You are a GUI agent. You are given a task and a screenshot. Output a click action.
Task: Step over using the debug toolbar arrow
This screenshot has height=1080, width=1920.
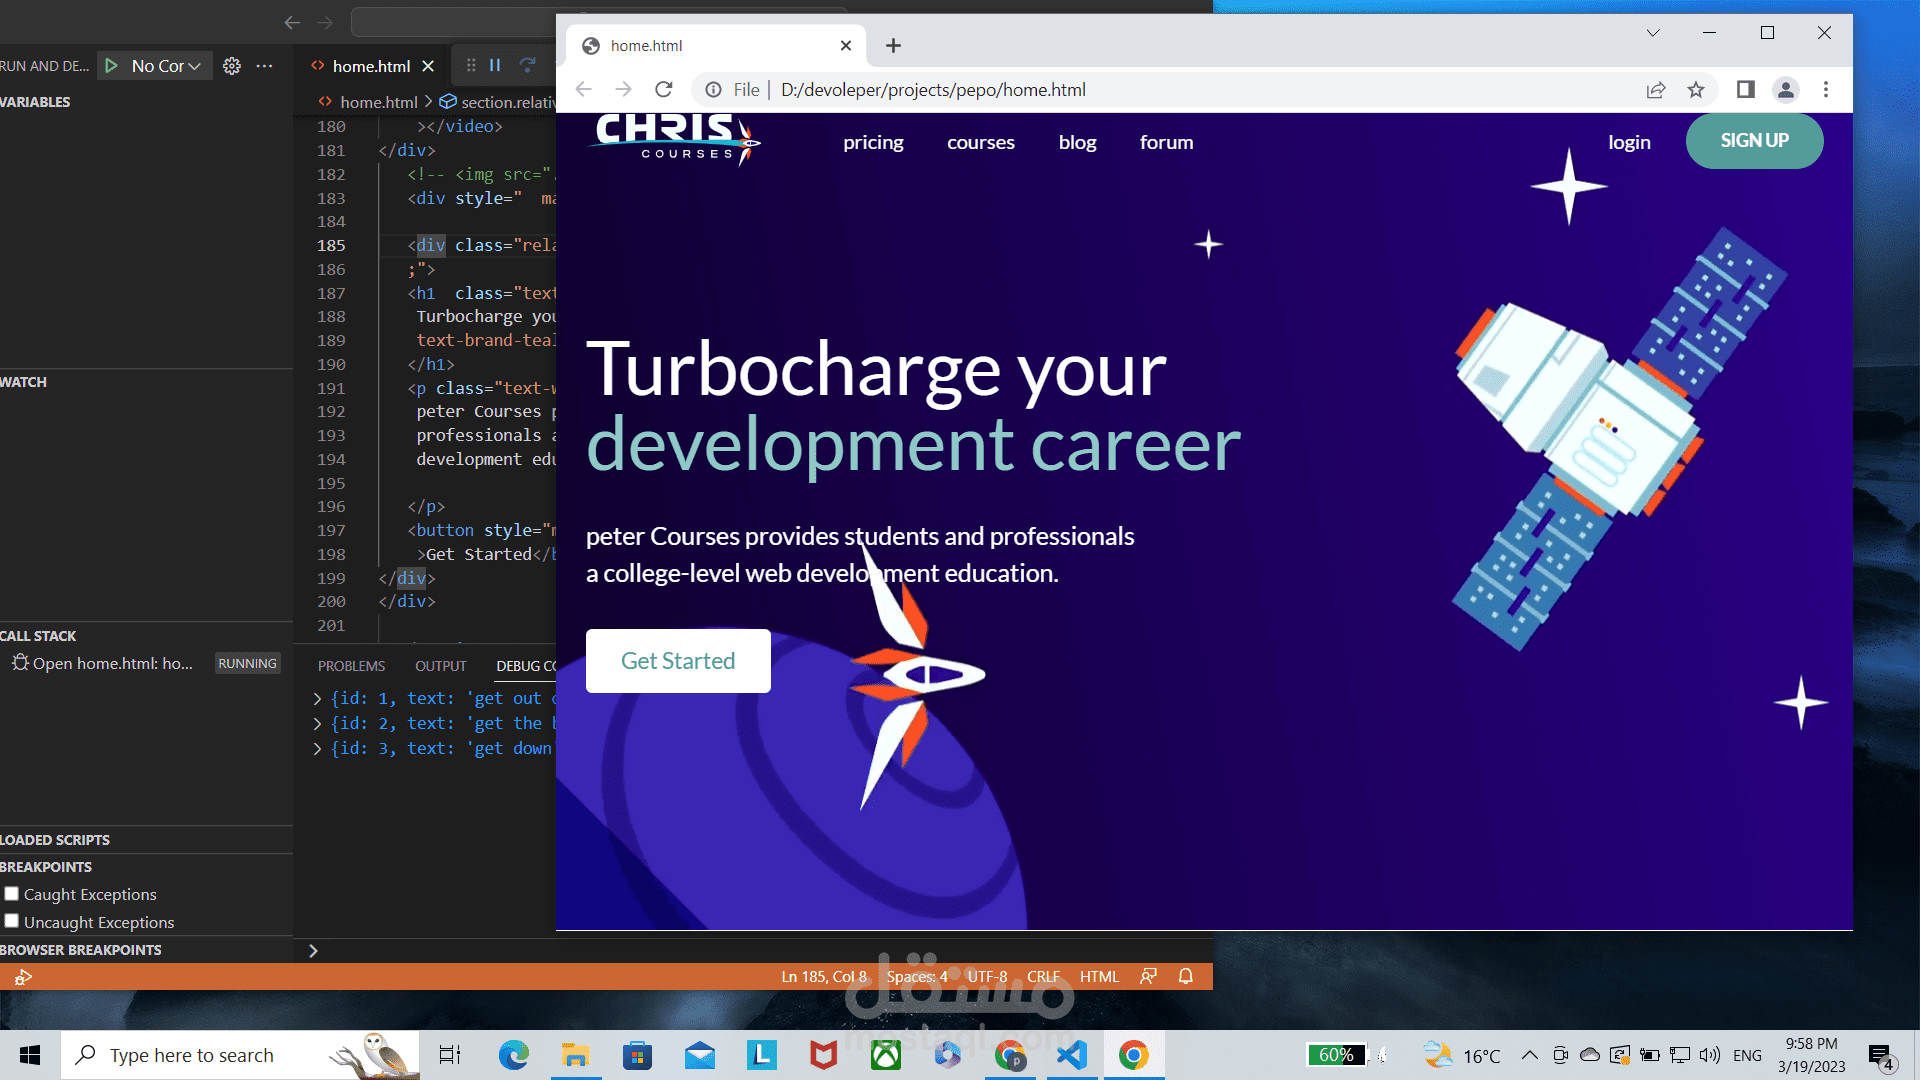tap(527, 65)
